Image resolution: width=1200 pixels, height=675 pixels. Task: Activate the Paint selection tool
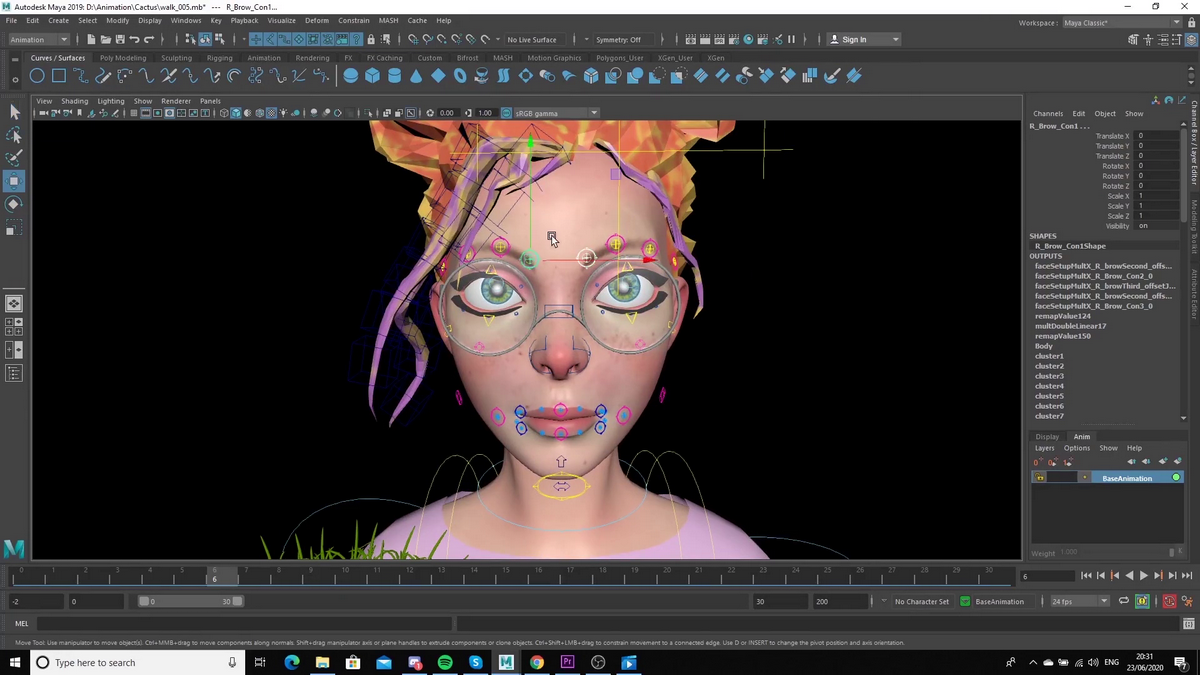point(14,158)
